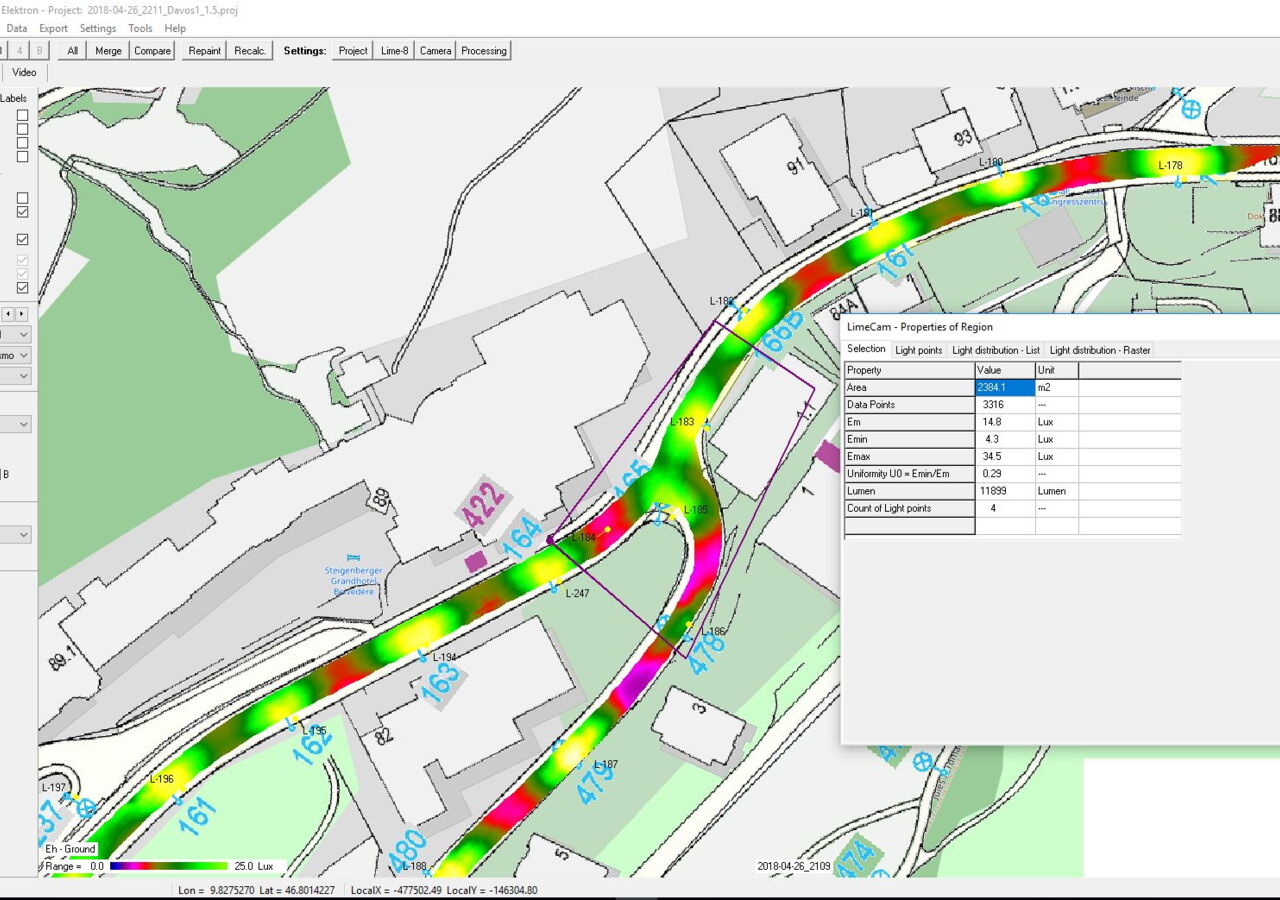Click the 2018-04-26_2109 timestamp on map

point(796,866)
